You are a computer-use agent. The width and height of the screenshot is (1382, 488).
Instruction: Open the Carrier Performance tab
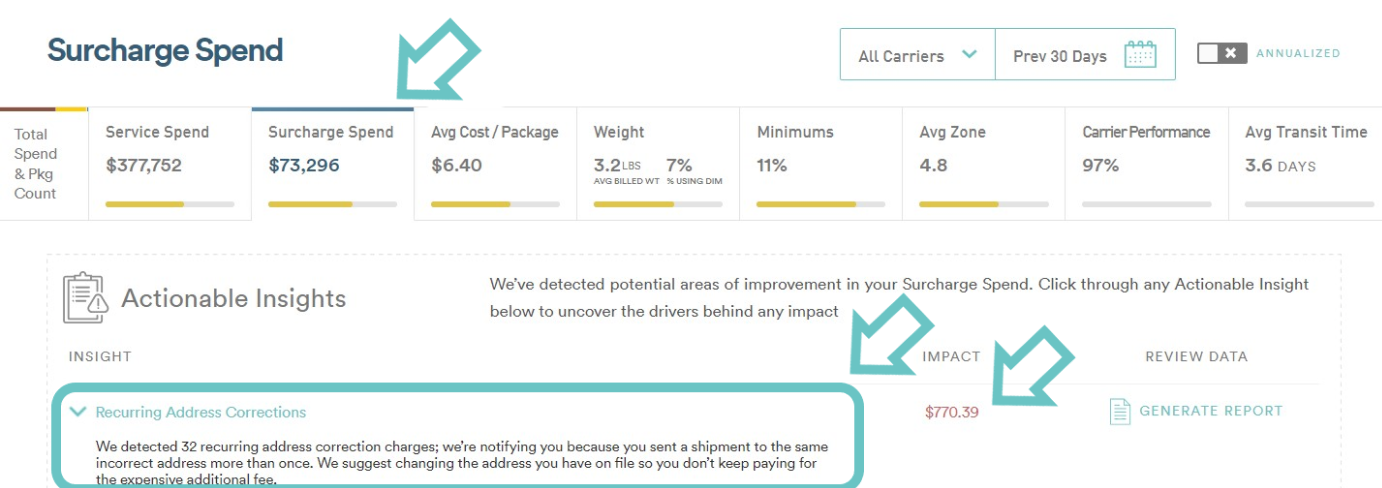click(1147, 164)
